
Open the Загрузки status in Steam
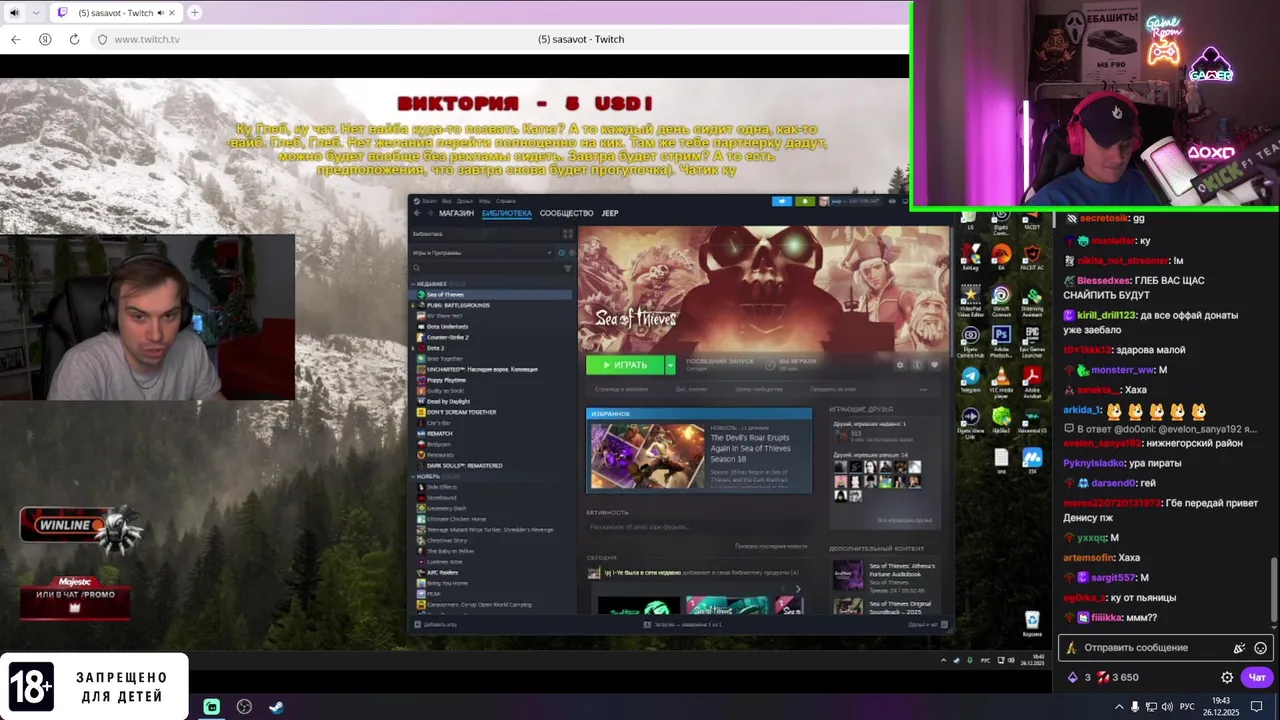[x=683, y=624]
